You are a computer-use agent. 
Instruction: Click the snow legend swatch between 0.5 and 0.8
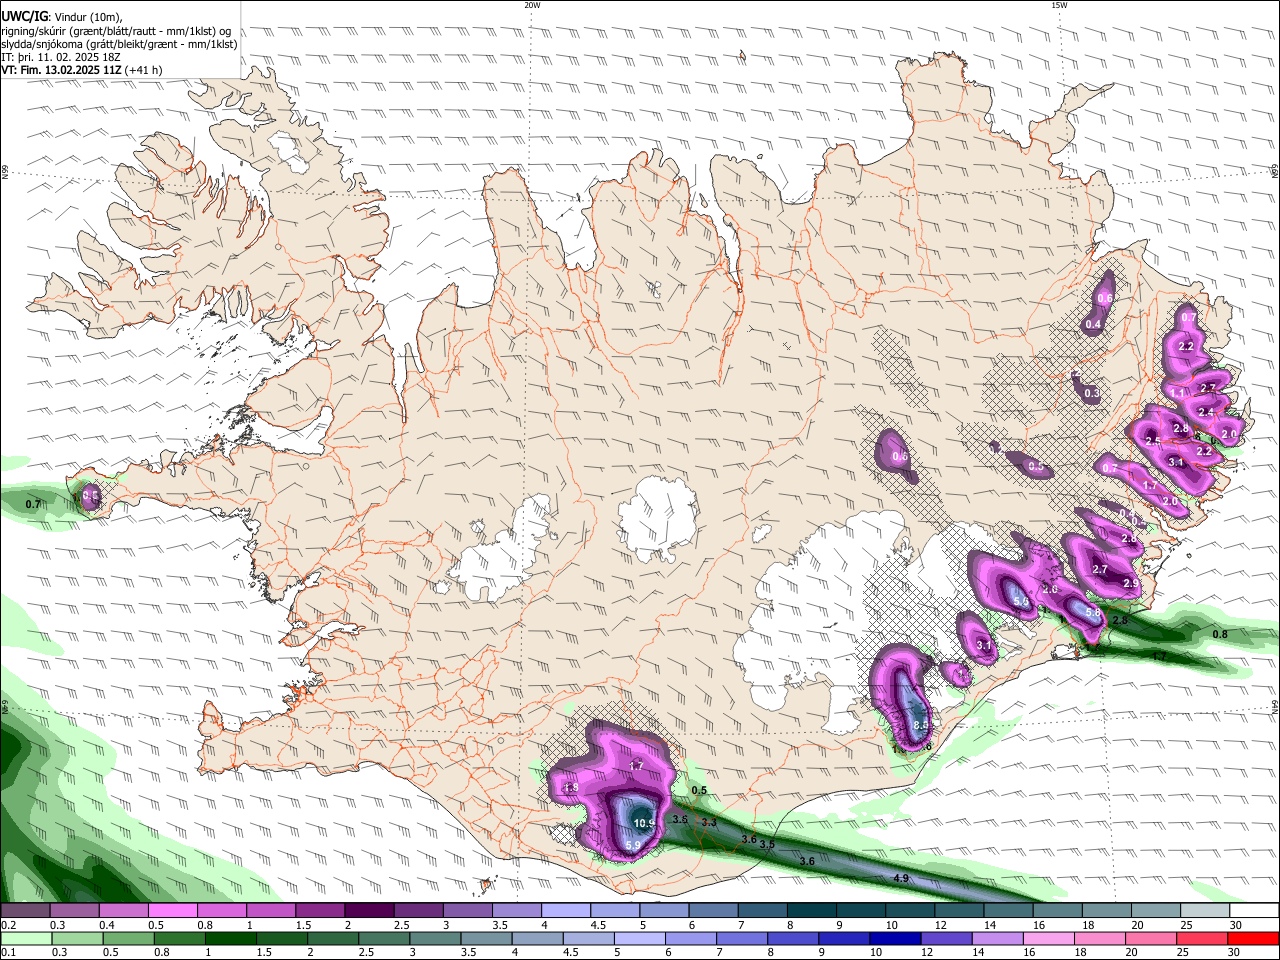[172, 911]
